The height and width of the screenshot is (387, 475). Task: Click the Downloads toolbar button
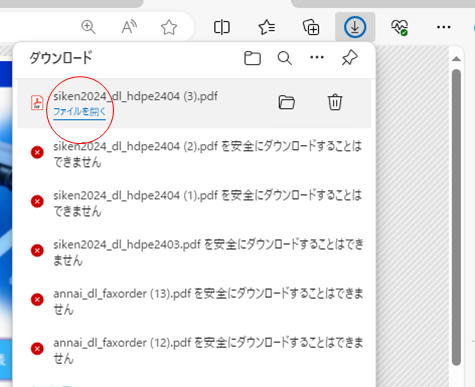(x=355, y=27)
